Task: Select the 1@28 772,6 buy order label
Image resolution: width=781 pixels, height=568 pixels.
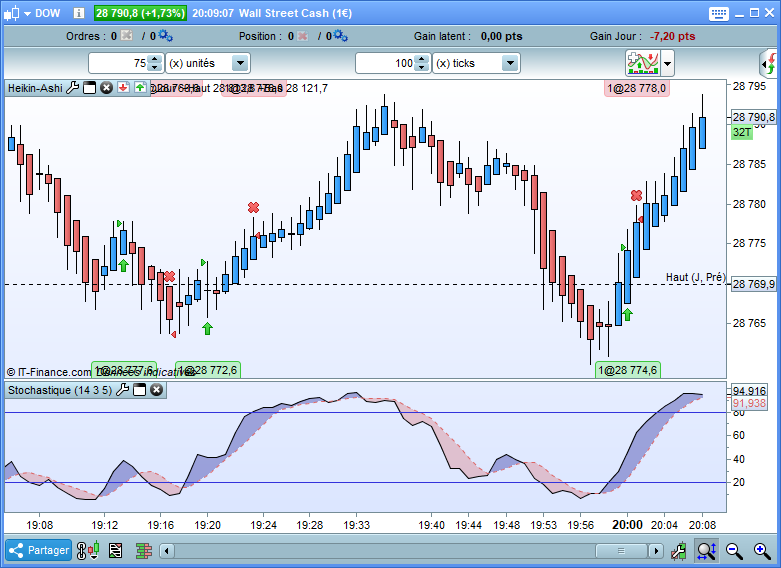Action: tap(208, 370)
